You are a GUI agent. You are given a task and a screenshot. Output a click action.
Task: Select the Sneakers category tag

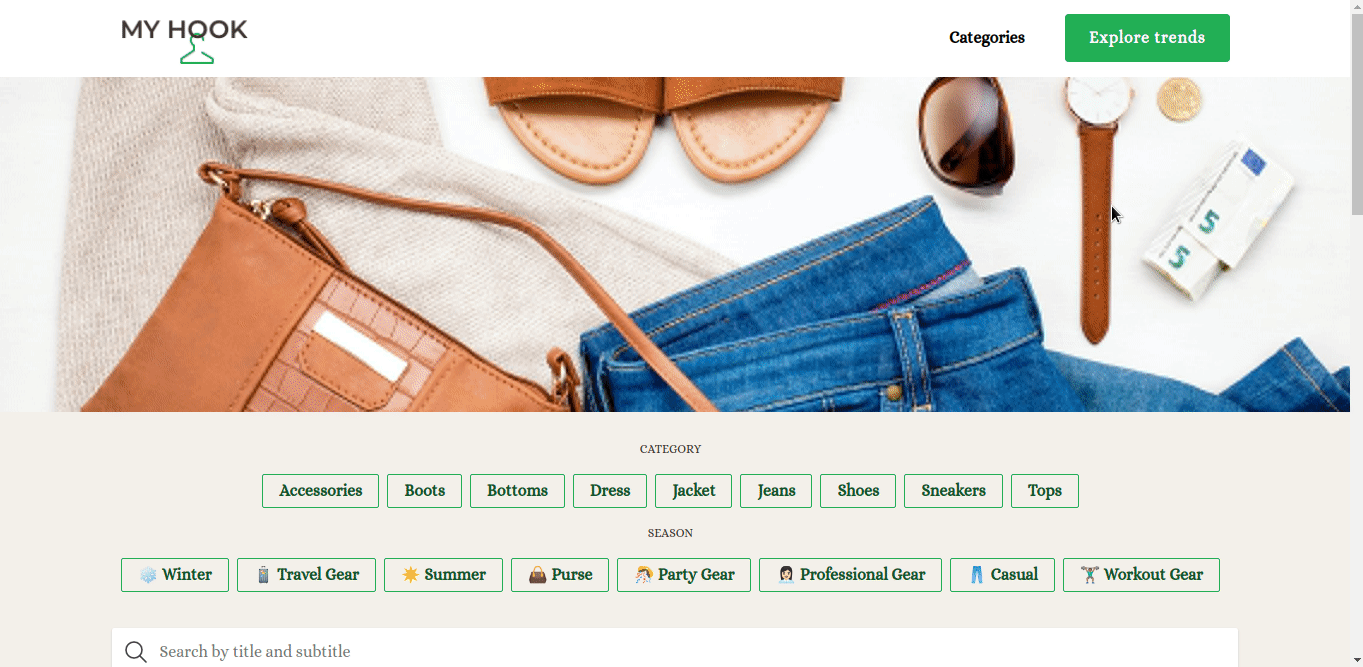click(953, 491)
